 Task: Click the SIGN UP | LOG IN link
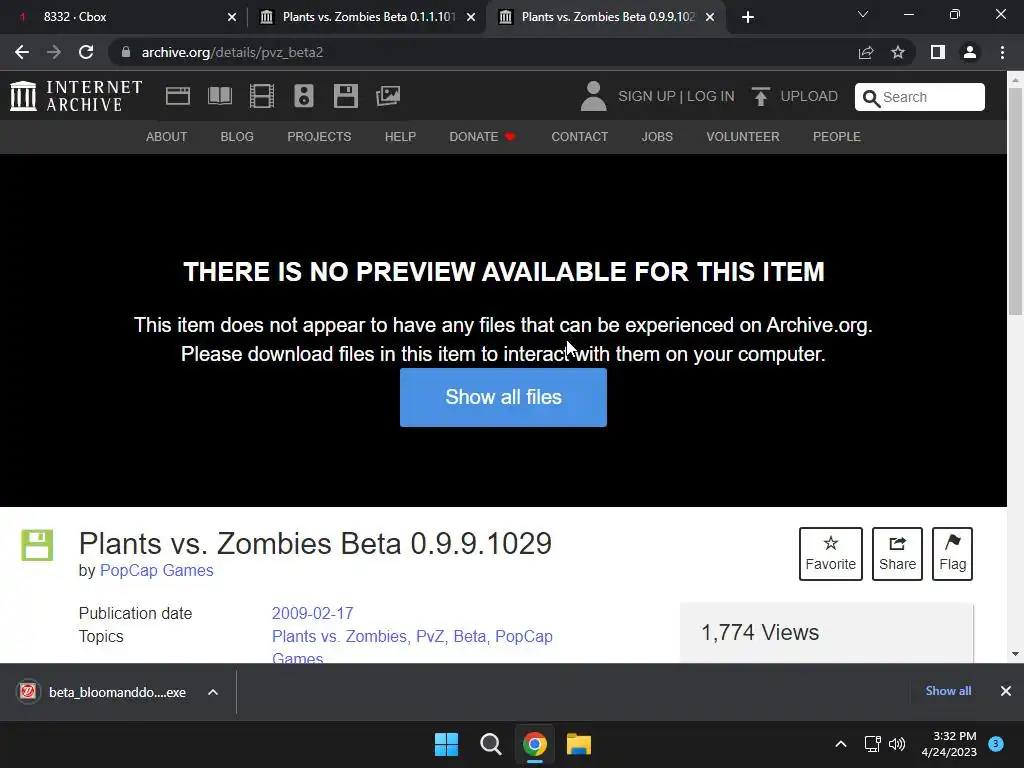(x=676, y=96)
